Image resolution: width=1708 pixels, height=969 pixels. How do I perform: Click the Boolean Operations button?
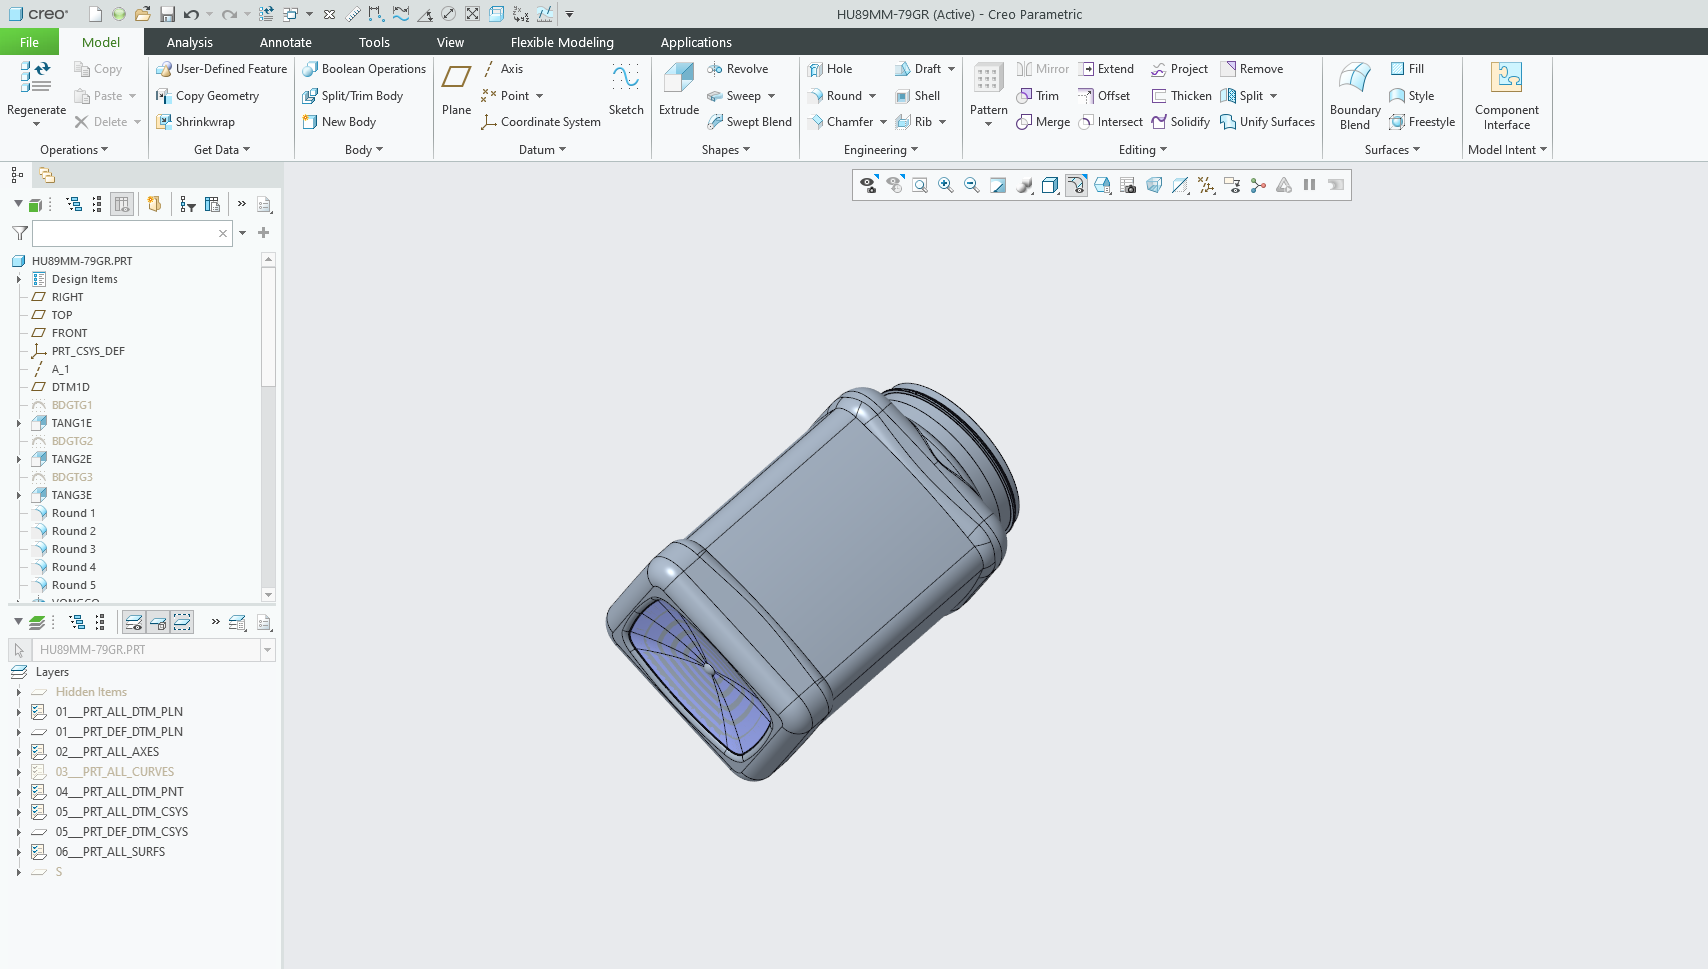point(364,69)
